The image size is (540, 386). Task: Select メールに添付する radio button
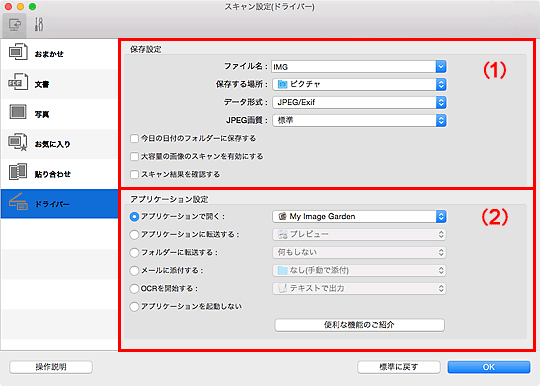click(134, 271)
